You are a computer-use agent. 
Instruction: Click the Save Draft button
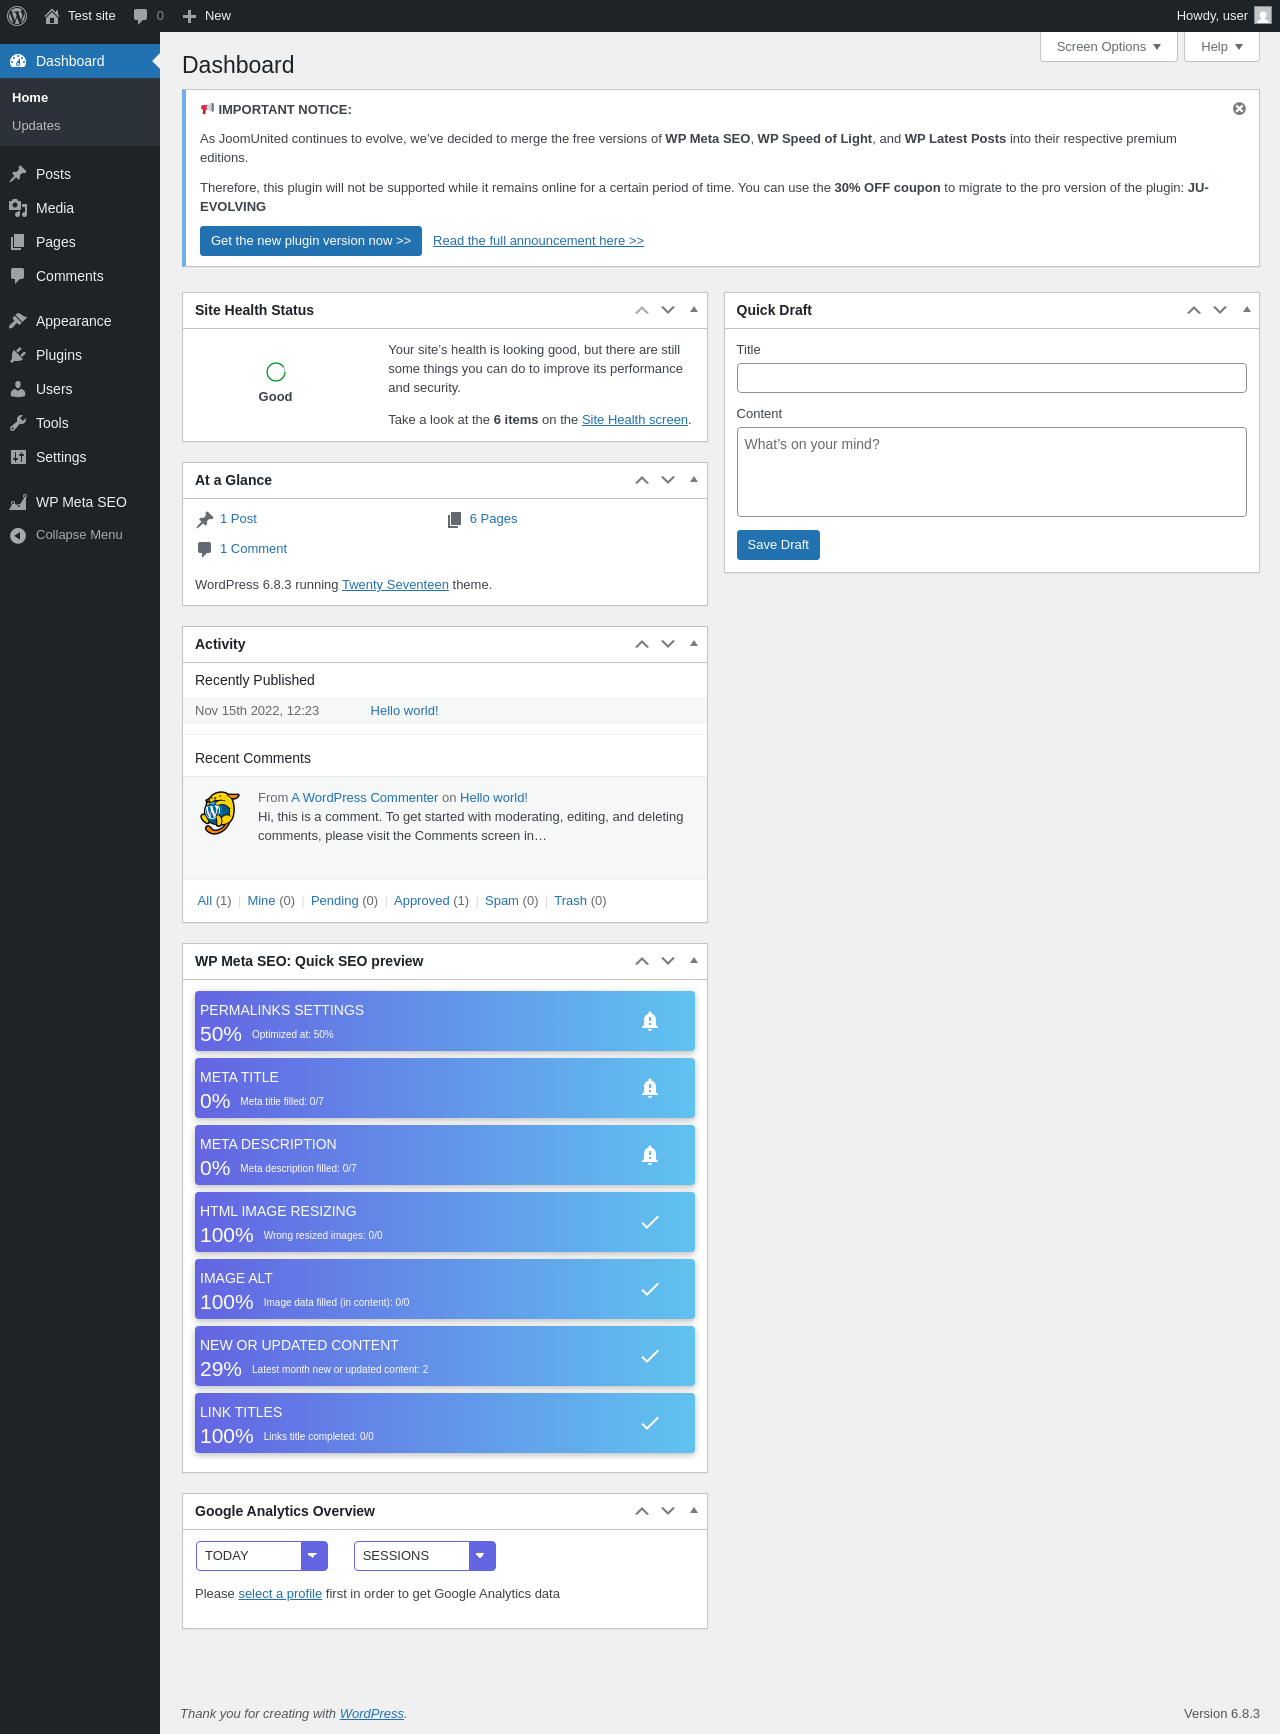point(778,545)
